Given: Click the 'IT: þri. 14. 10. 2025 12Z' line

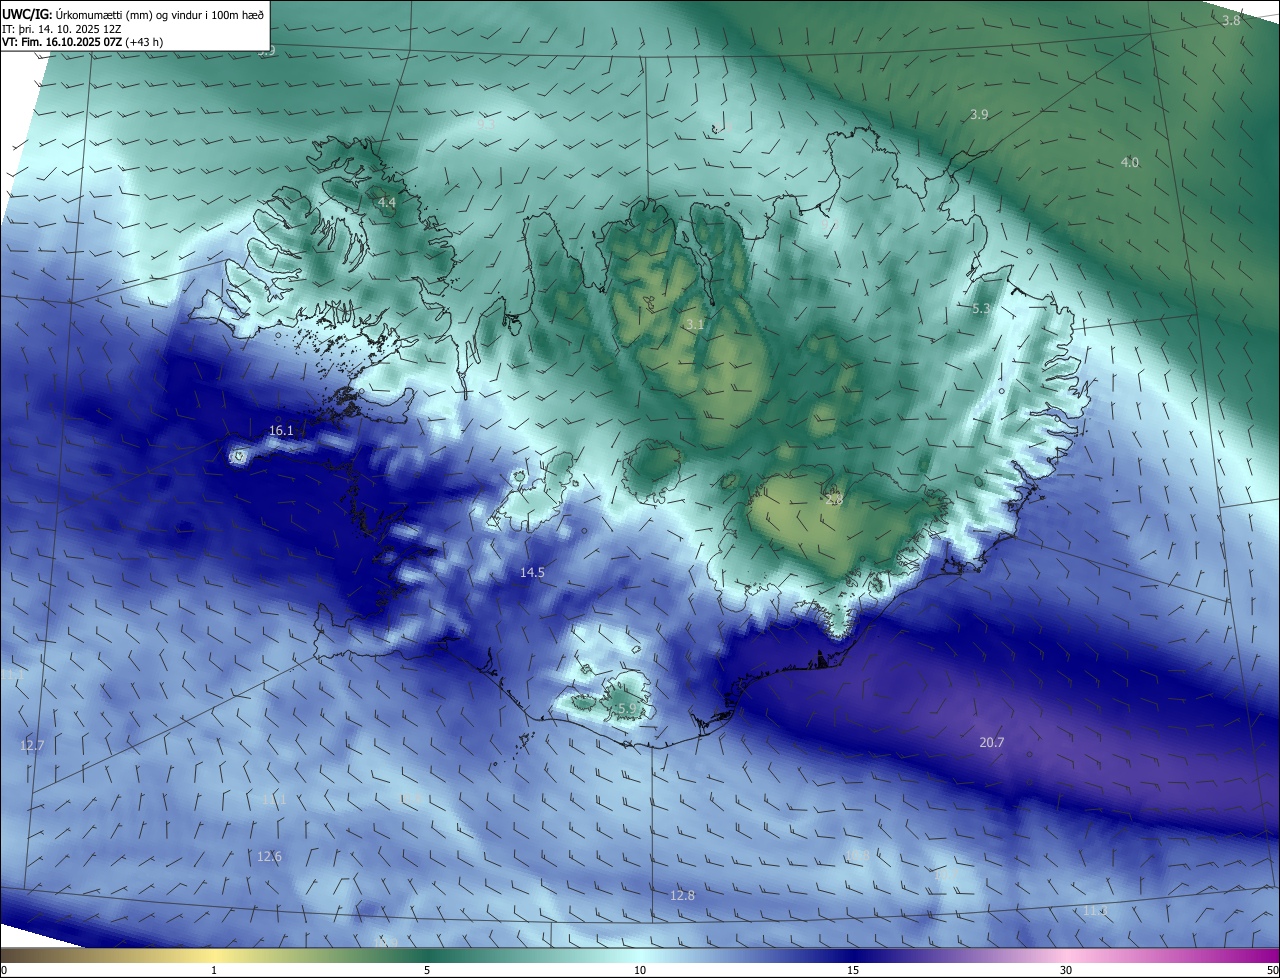Looking at the screenshot, I should coord(61,29).
